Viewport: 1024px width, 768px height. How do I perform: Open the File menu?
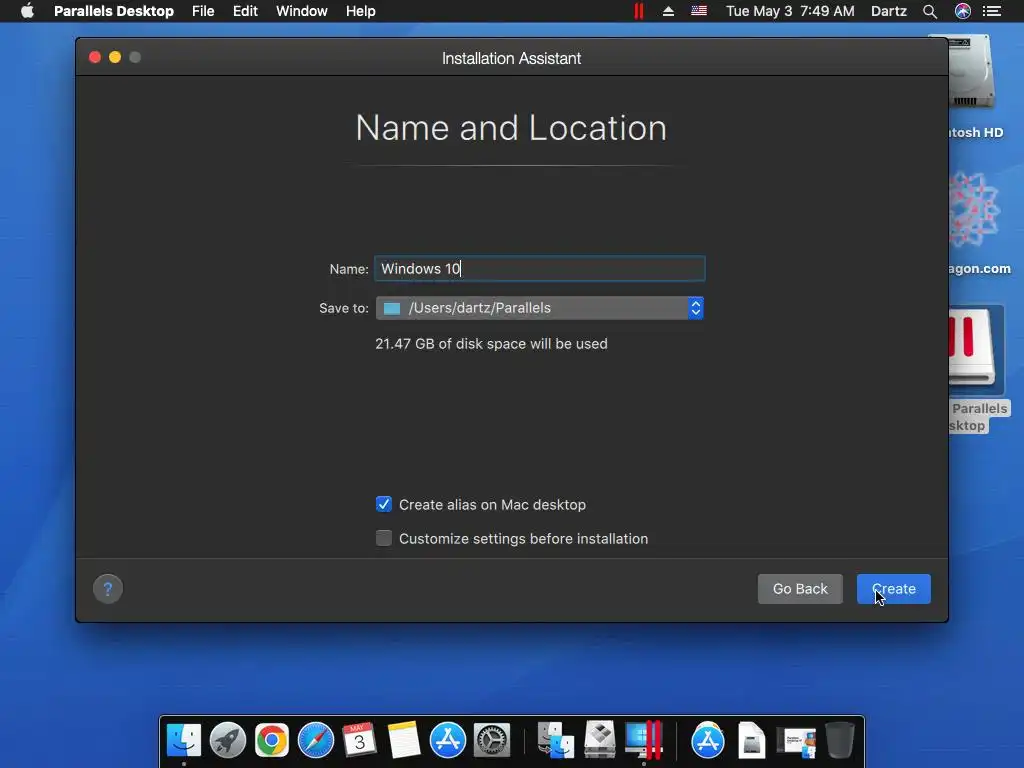click(203, 11)
